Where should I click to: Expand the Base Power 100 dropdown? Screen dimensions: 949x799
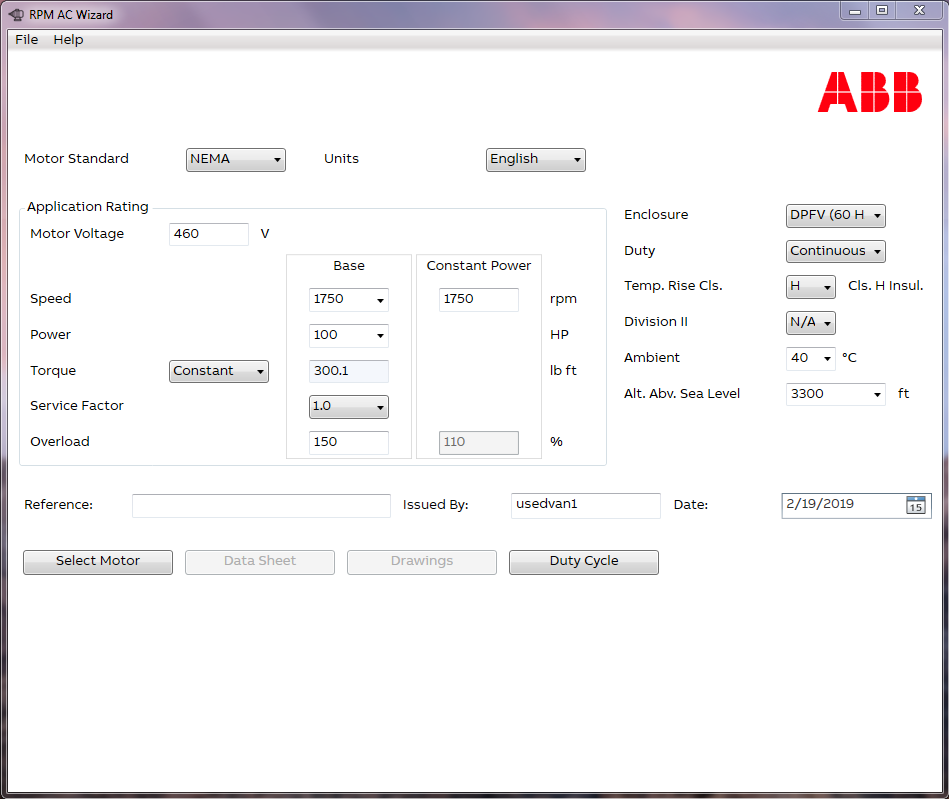tap(348, 336)
